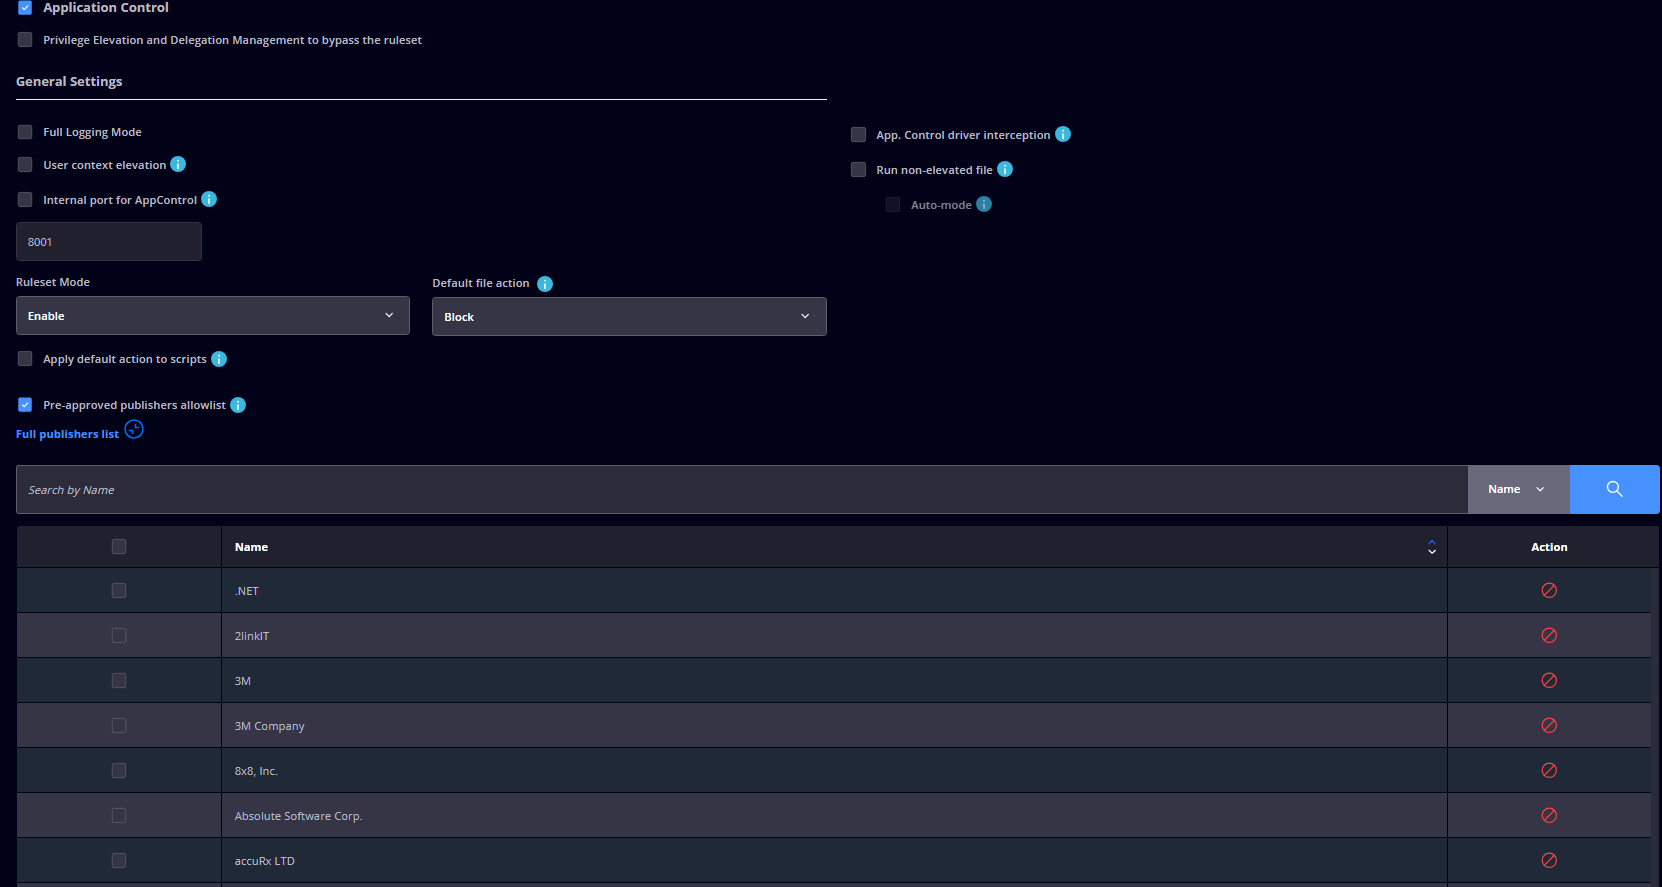Click block icon for 8x8, Inc.
Viewport: 1662px width, 887px height.
[1549, 770]
